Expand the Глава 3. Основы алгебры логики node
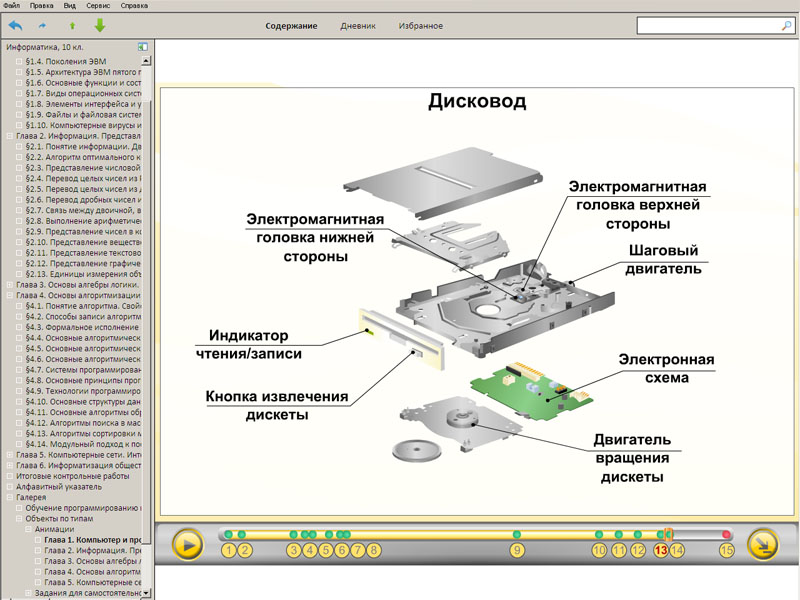Viewport: 800px width, 600px height. 9,285
